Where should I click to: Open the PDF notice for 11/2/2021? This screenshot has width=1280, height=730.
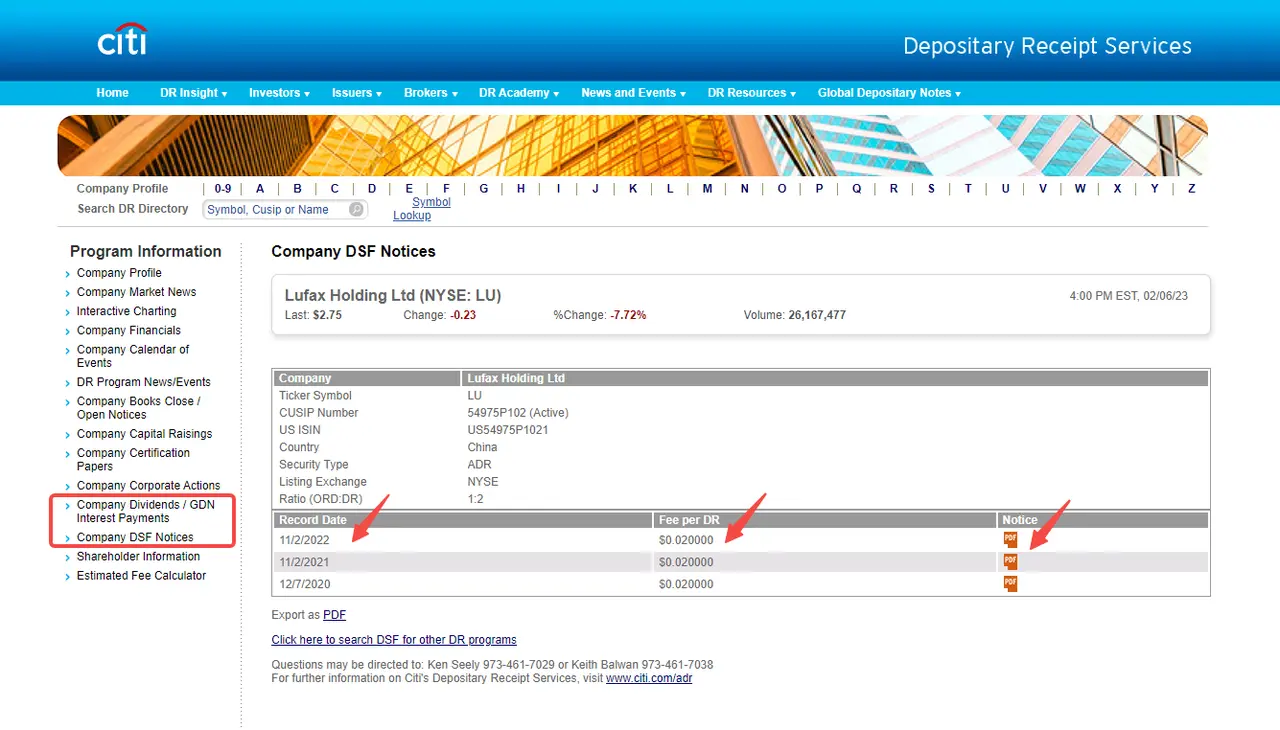[x=1010, y=562]
